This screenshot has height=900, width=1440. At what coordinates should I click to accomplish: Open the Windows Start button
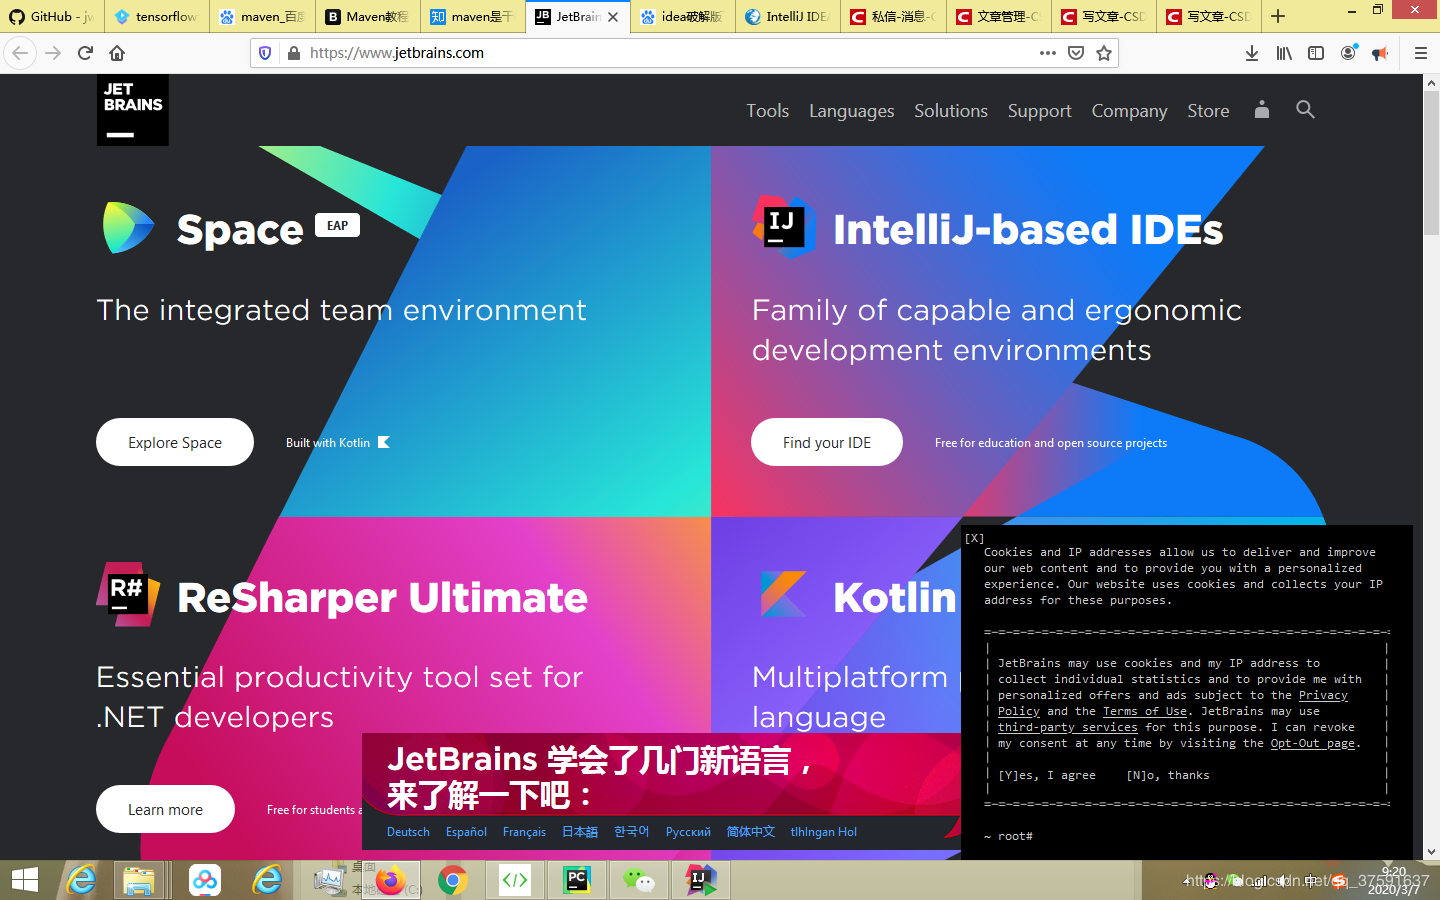[x=24, y=880]
